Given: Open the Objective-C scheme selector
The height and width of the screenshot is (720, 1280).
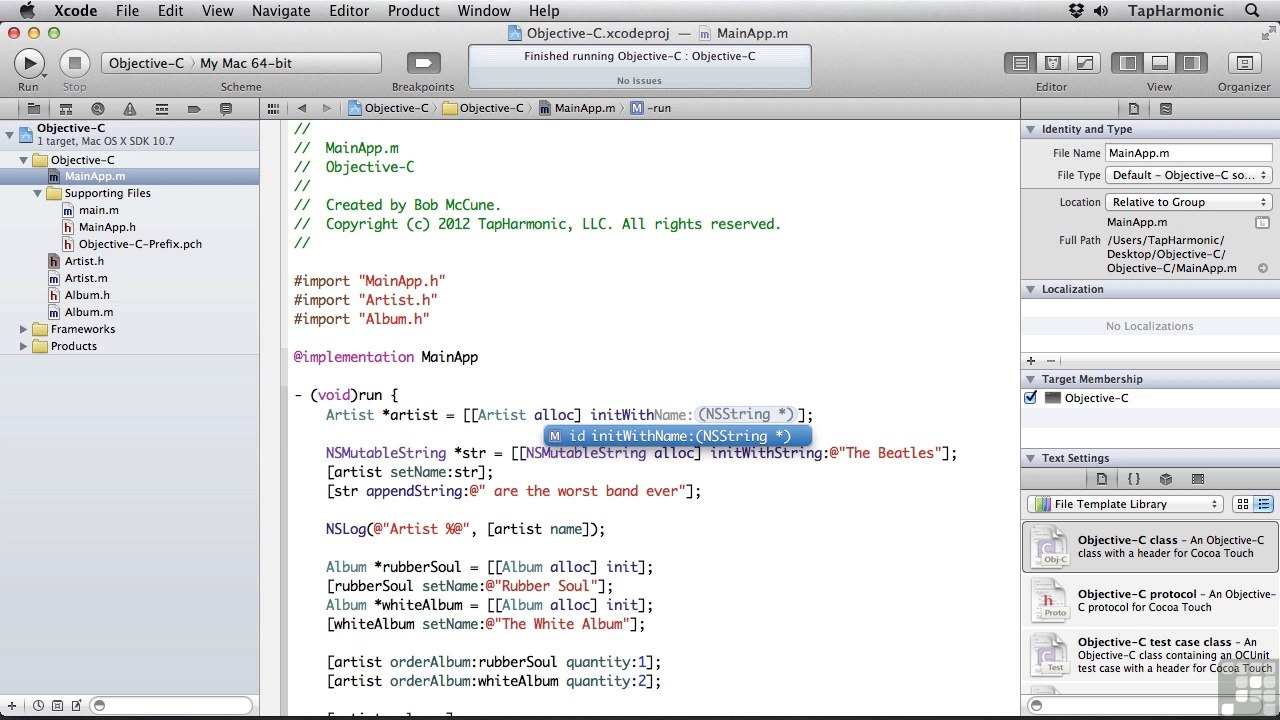Looking at the screenshot, I should point(146,63).
